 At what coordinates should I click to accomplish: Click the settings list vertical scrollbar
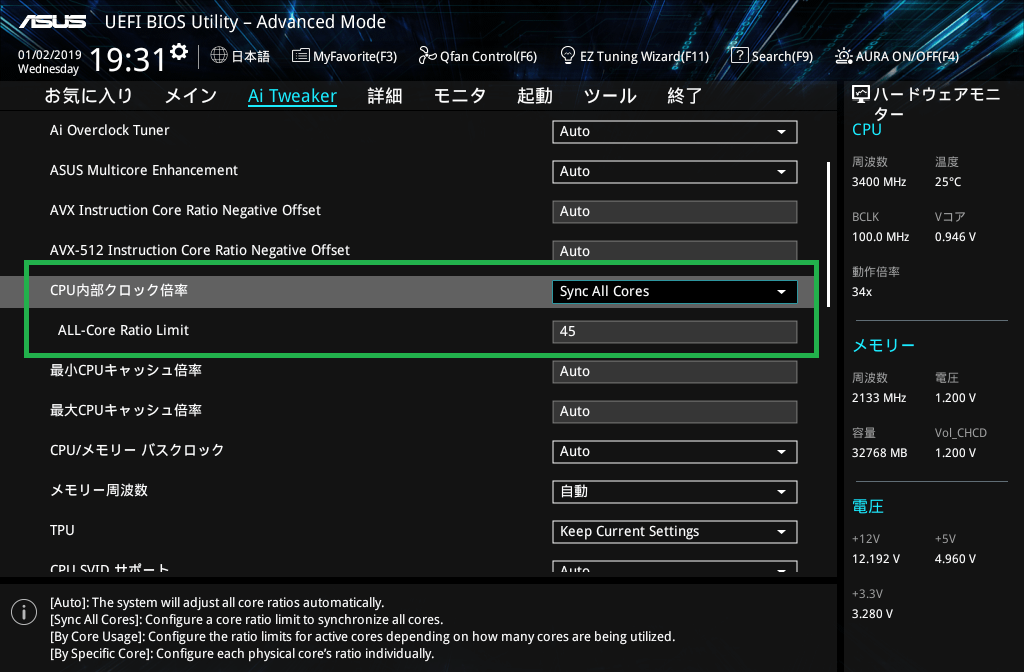tap(828, 234)
